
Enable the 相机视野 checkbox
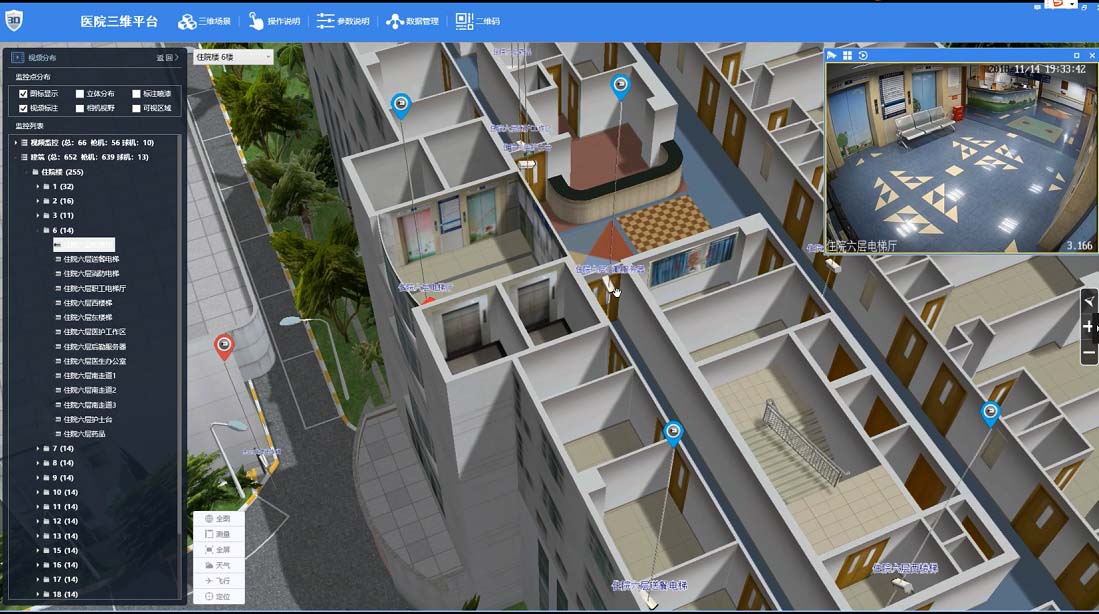pyautogui.click(x=80, y=109)
